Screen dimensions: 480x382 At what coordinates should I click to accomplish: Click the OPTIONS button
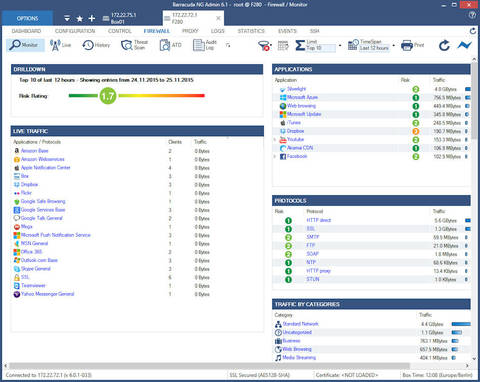click(x=27, y=18)
